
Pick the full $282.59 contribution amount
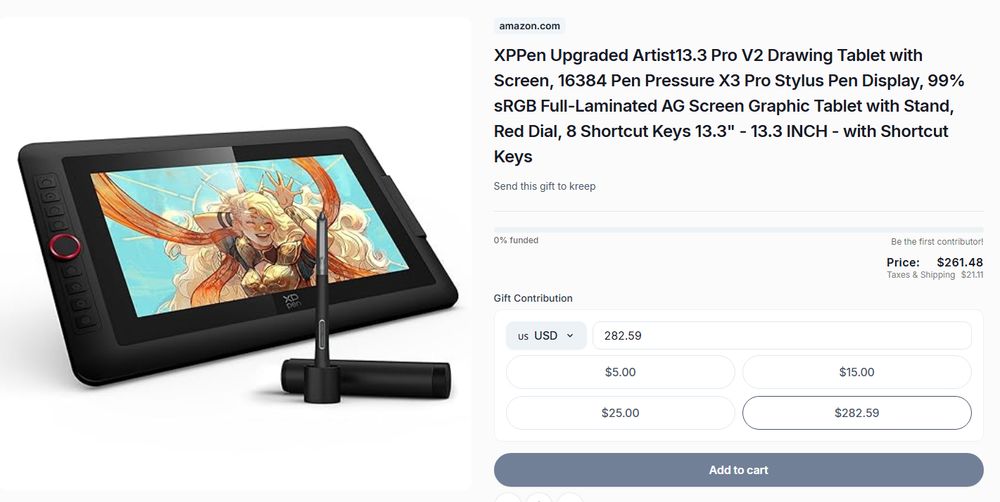coord(857,413)
